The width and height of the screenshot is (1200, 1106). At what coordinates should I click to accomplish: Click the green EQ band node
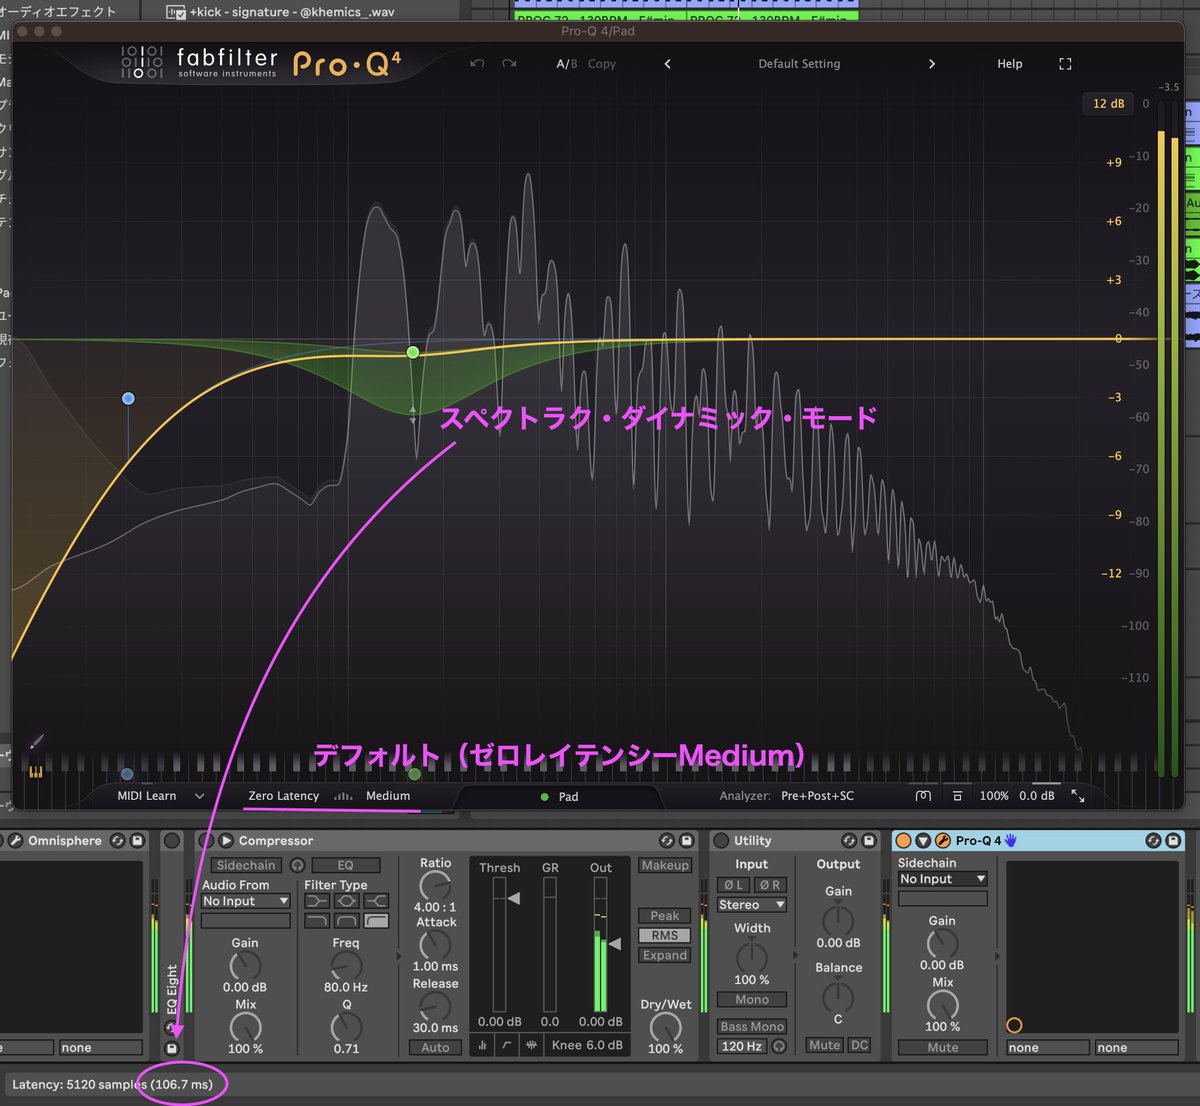[x=413, y=352]
